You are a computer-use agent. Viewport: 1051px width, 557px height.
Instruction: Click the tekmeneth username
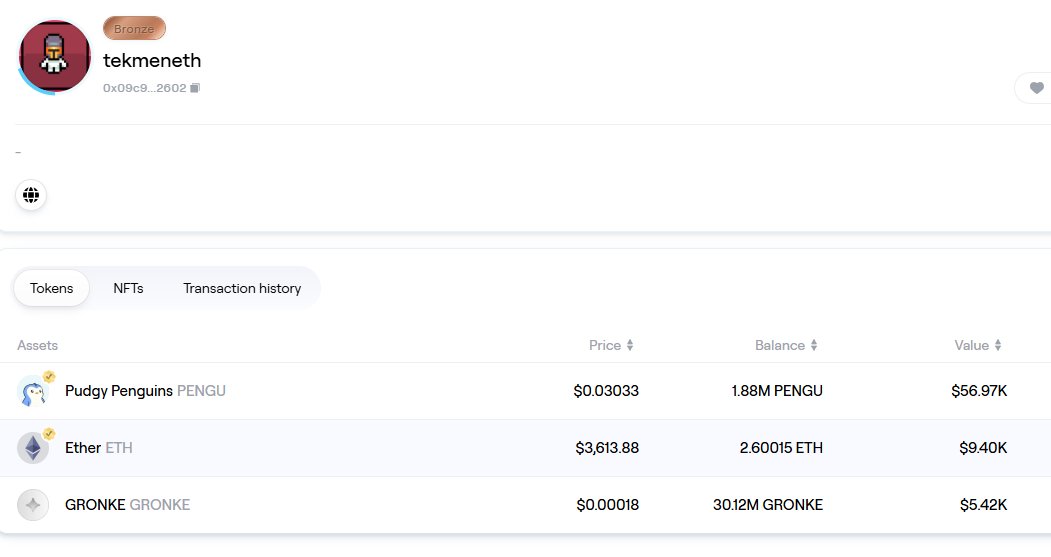click(152, 60)
